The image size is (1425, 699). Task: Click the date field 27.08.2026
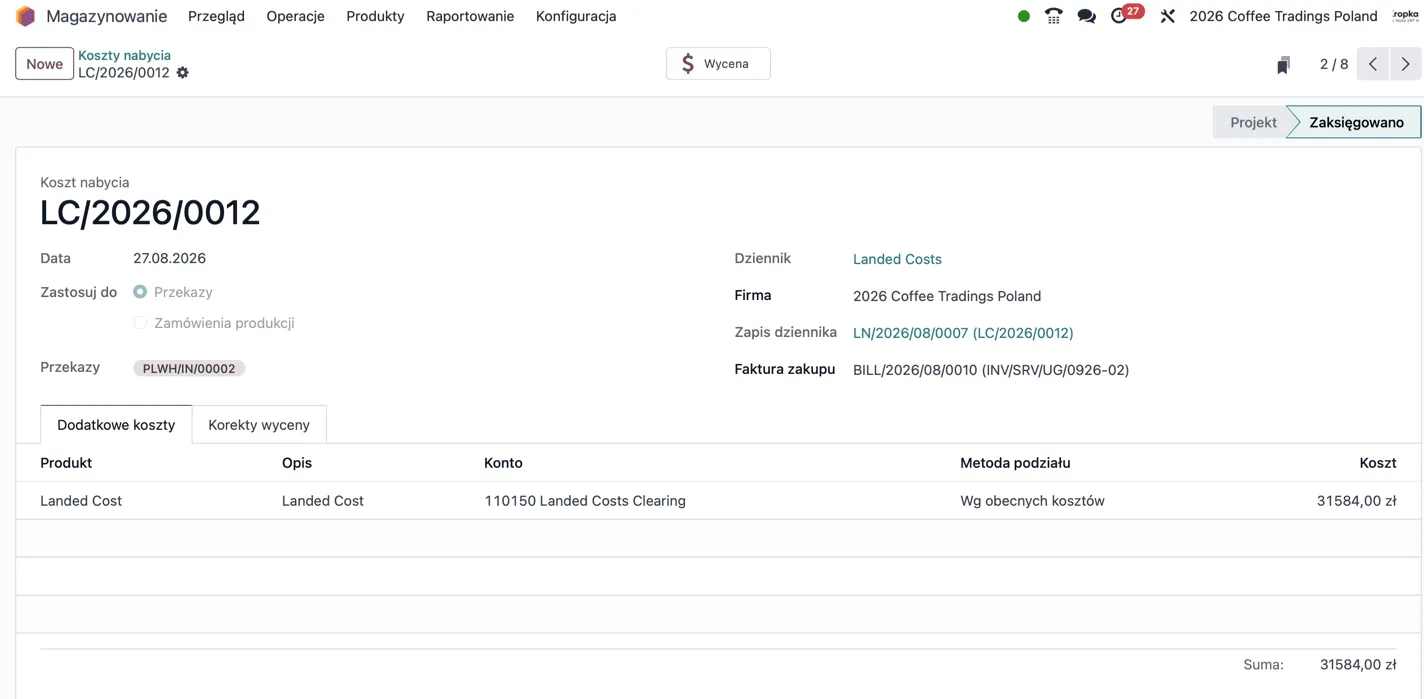[169, 258]
